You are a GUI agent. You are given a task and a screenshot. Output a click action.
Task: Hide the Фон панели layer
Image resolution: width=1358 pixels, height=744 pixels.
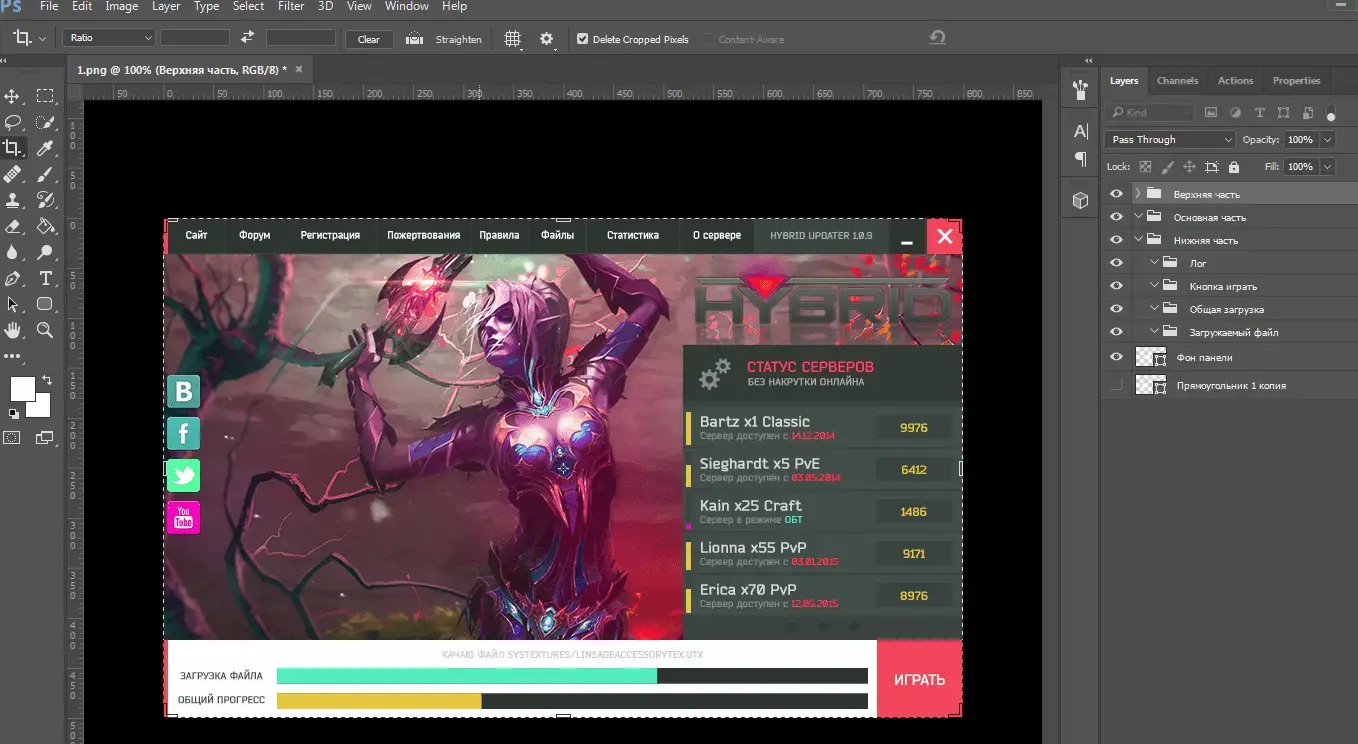(1117, 357)
